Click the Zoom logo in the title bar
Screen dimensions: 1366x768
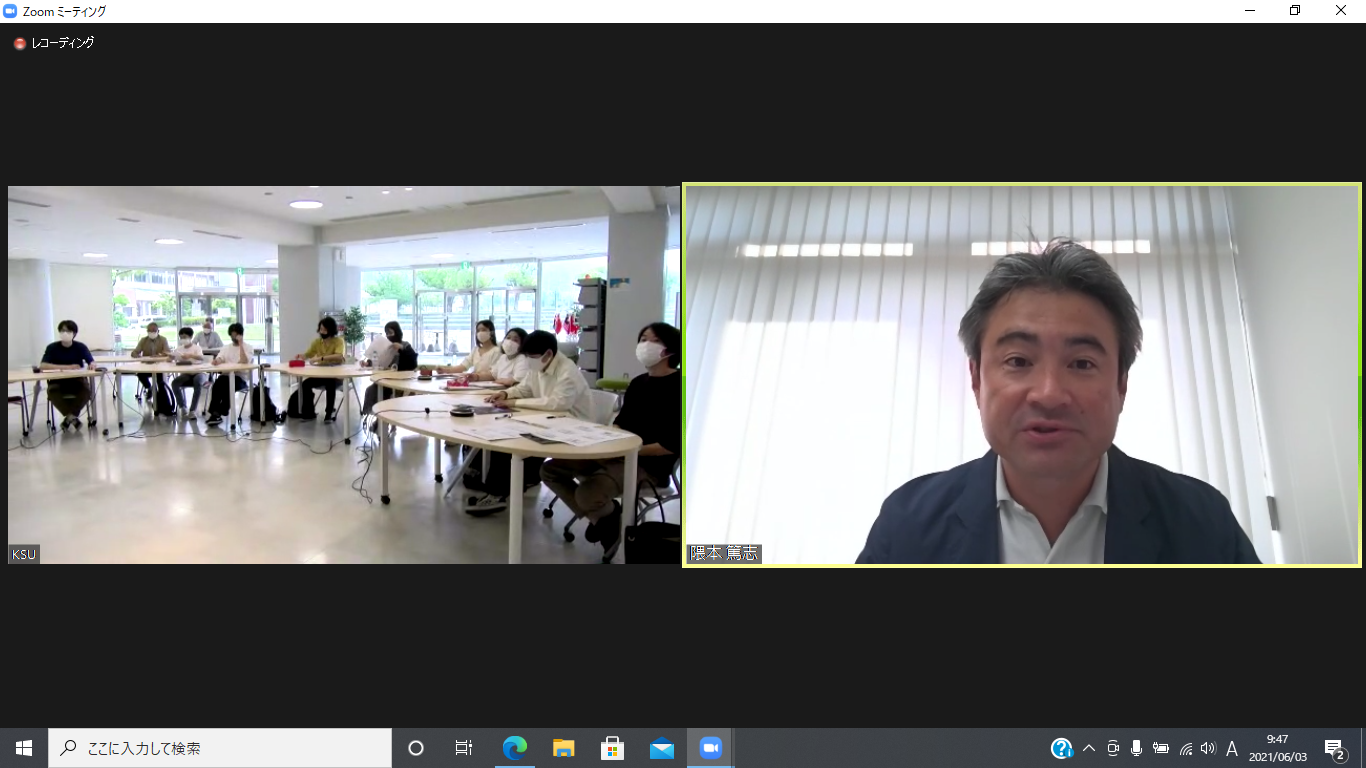tap(11, 11)
